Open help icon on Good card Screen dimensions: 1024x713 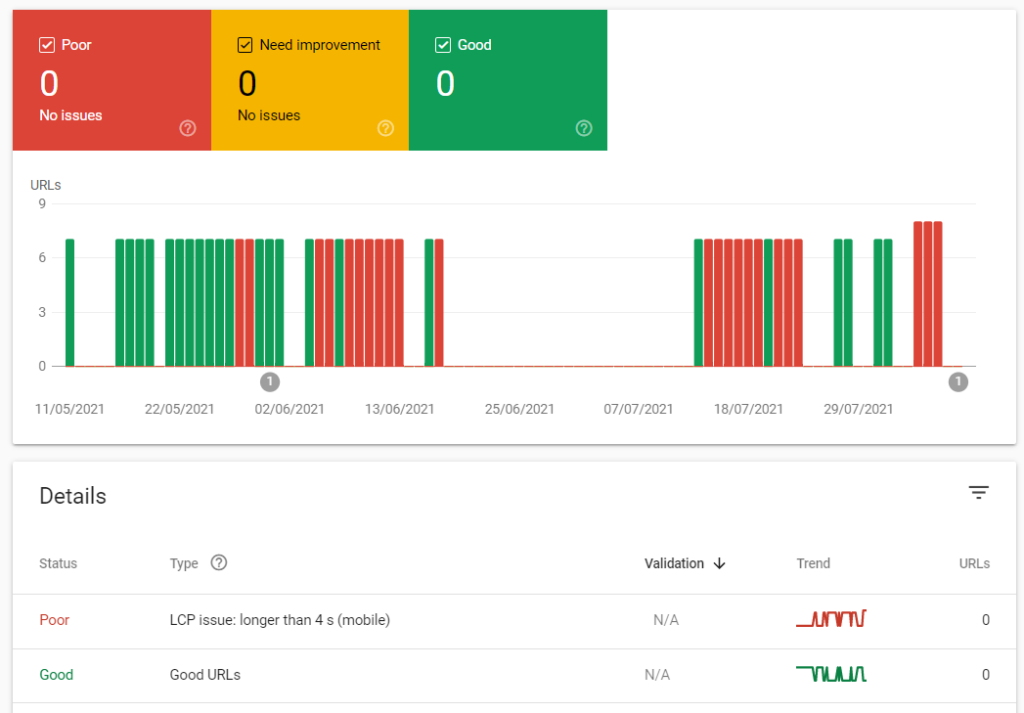coord(584,128)
